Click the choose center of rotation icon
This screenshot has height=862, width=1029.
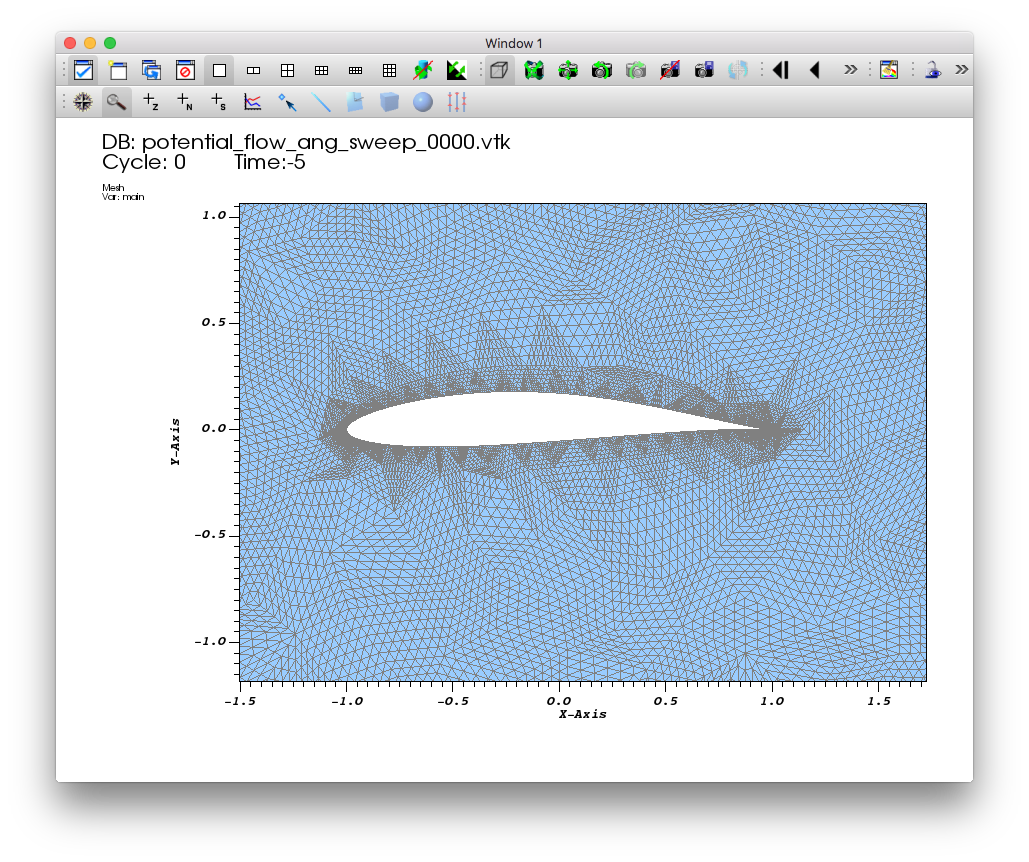coord(738,70)
